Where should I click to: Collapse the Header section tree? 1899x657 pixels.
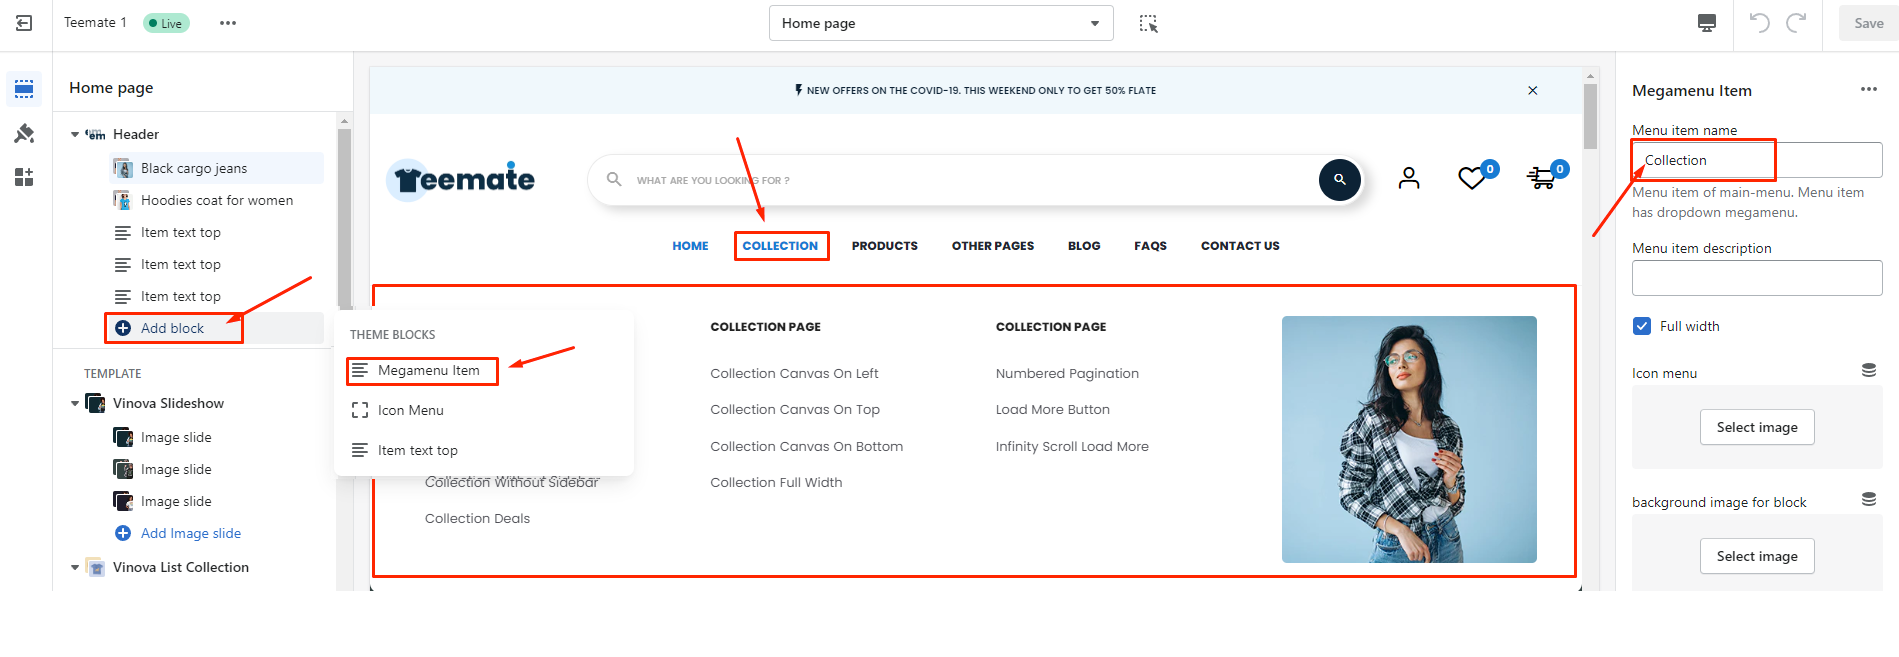(75, 134)
